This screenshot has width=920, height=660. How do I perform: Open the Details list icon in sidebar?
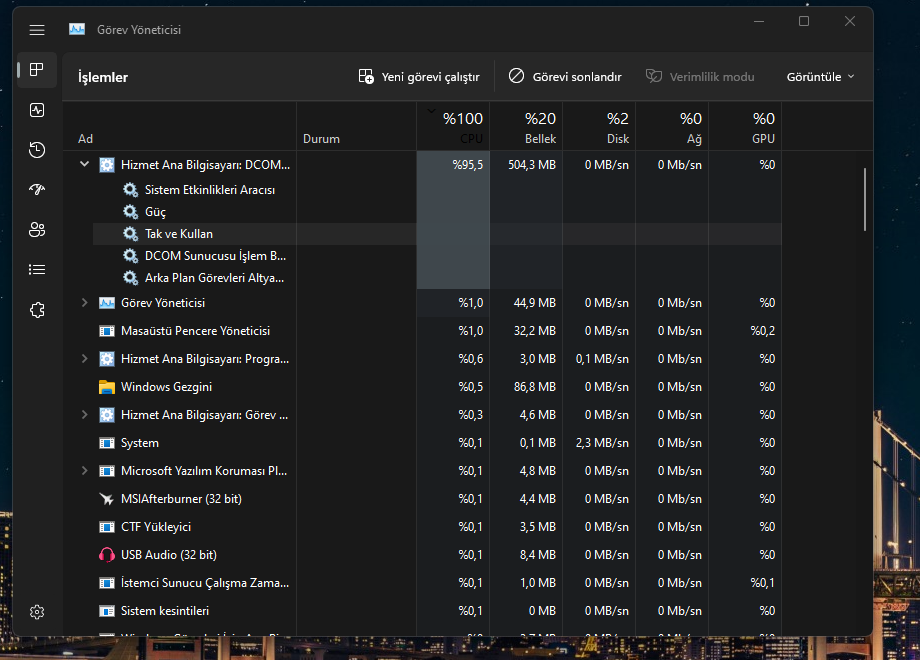(x=37, y=270)
